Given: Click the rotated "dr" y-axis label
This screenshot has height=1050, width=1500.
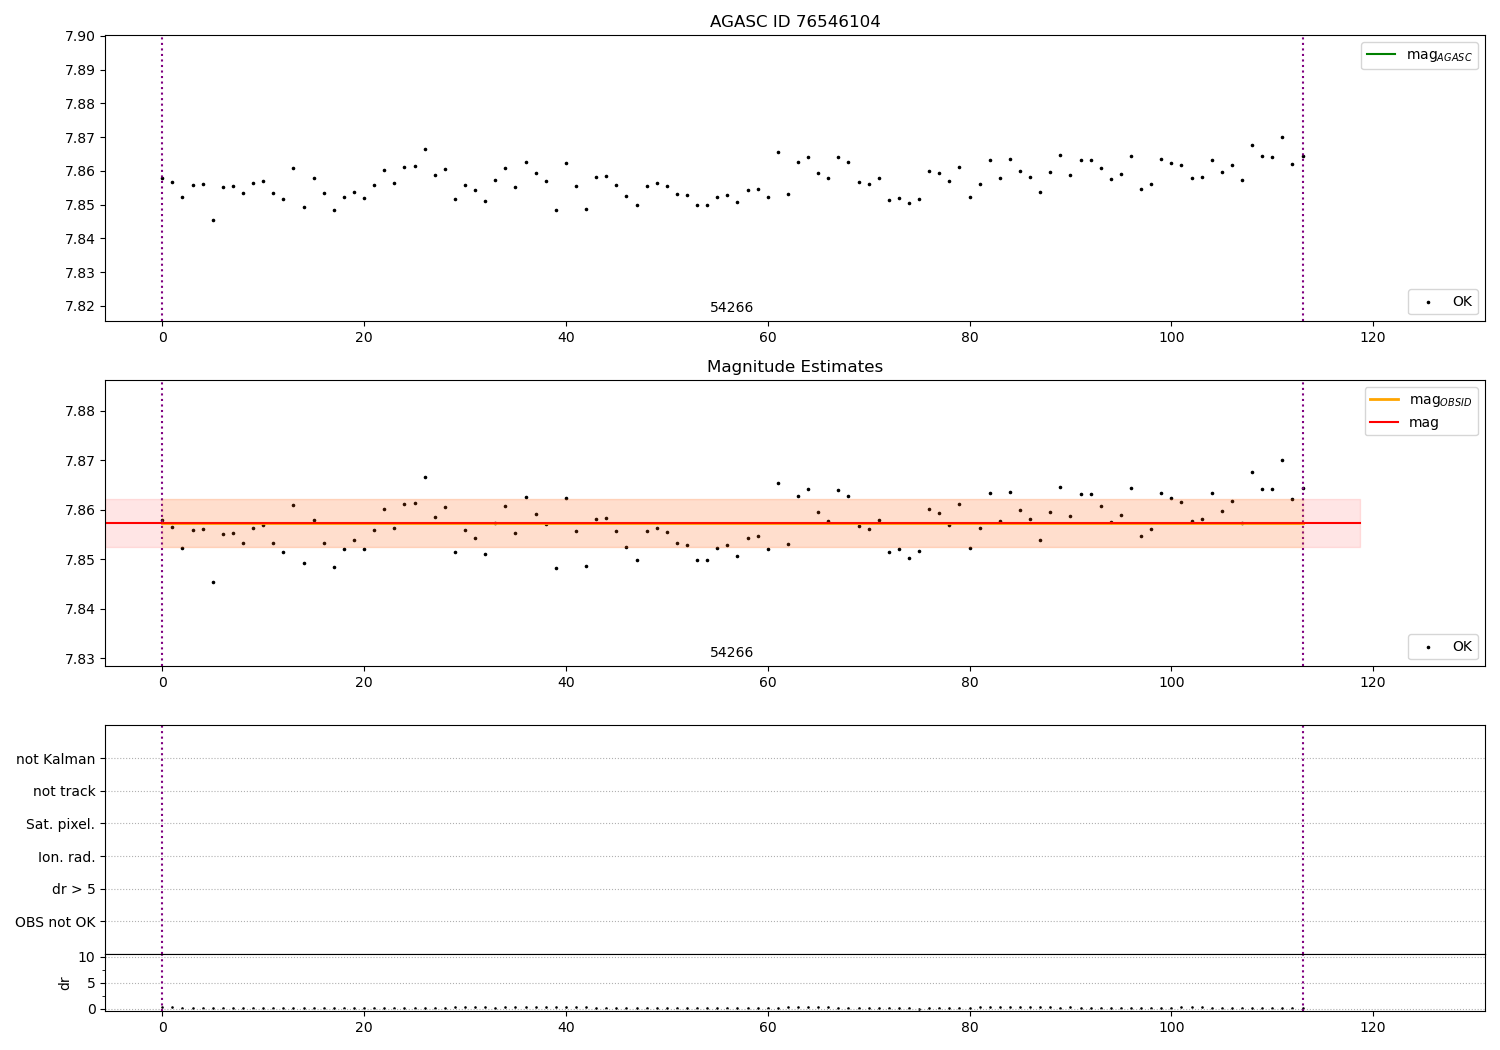Looking at the screenshot, I should point(65,983).
